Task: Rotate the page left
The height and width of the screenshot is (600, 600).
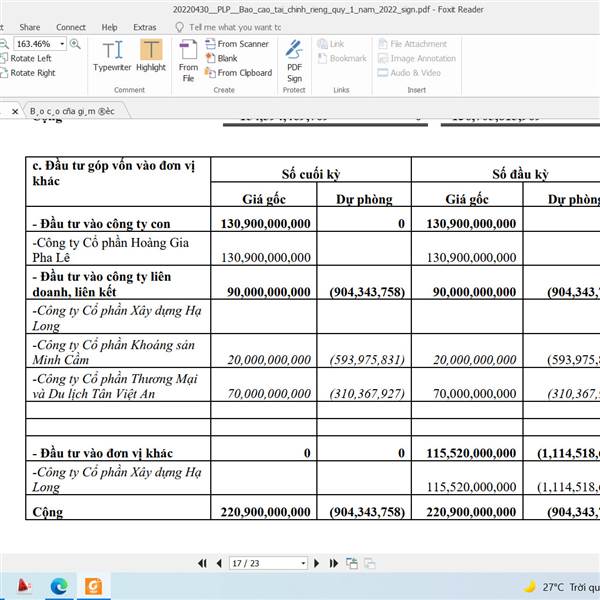Action: point(26,58)
